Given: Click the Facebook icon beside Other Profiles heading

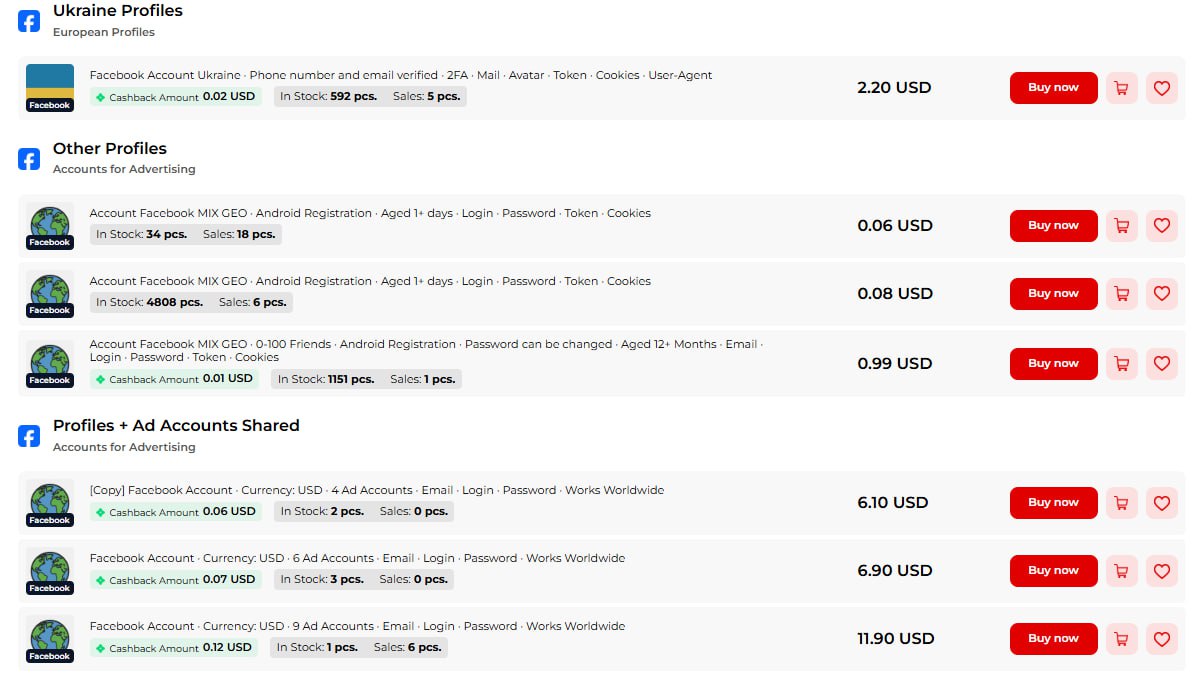Looking at the screenshot, I should [x=29, y=159].
